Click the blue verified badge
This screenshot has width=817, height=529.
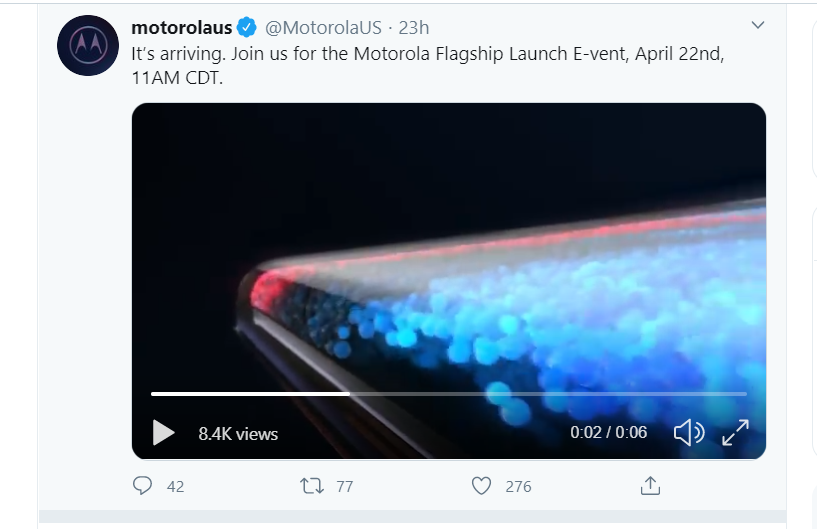(246, 27)
